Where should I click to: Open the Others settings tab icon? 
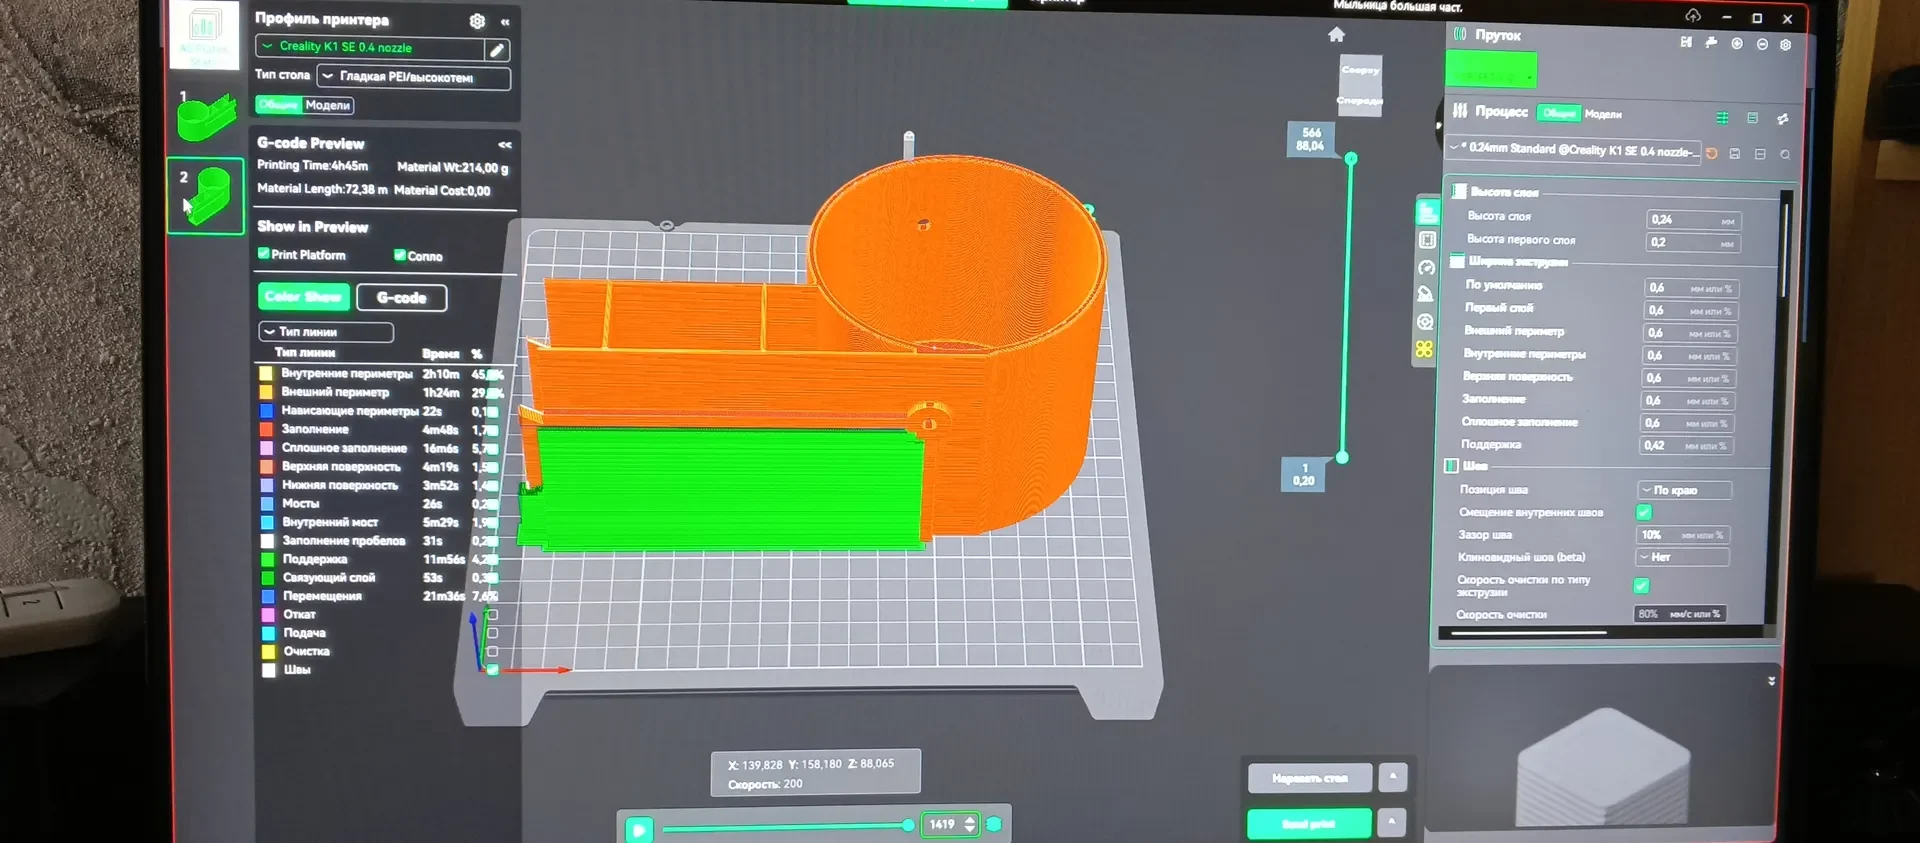coord(1425,322)
